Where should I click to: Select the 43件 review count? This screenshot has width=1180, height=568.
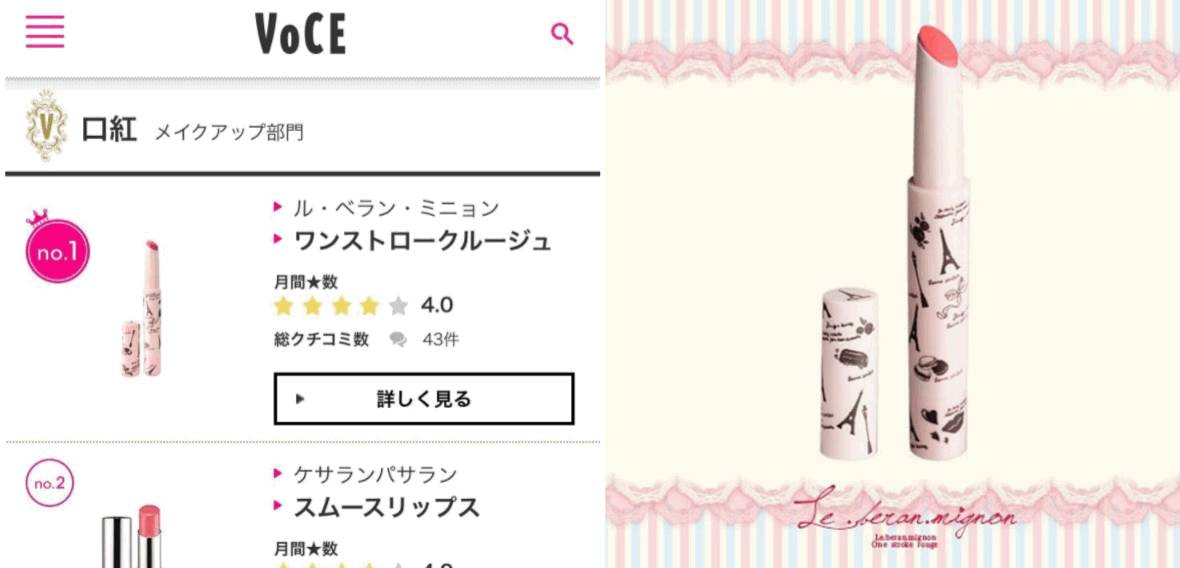point(440,339)
